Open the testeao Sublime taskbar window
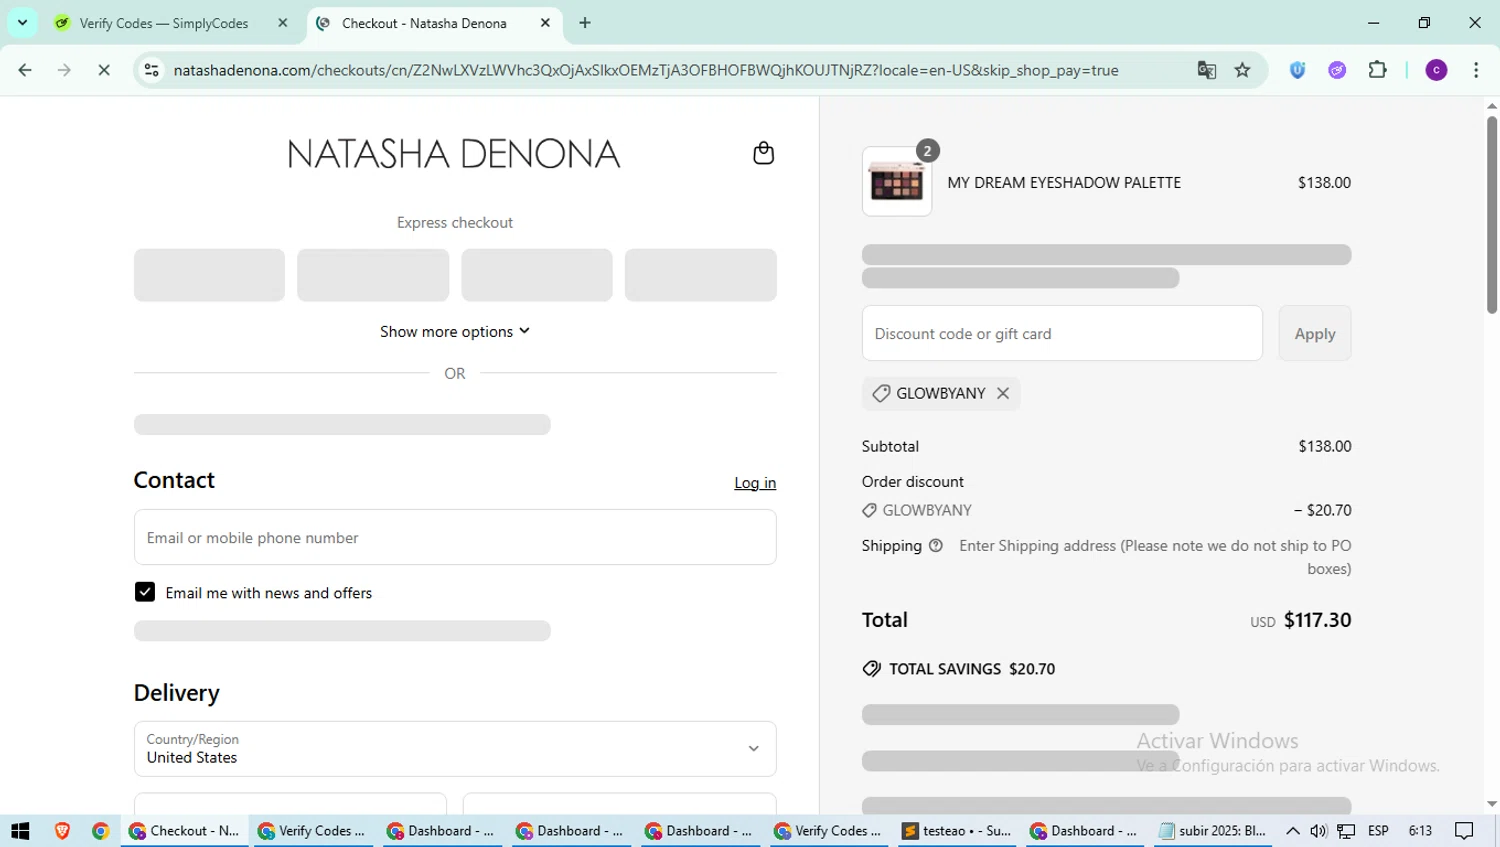Image resolution: width=1500 pixels, height=847 pixels. pos(958,831)
